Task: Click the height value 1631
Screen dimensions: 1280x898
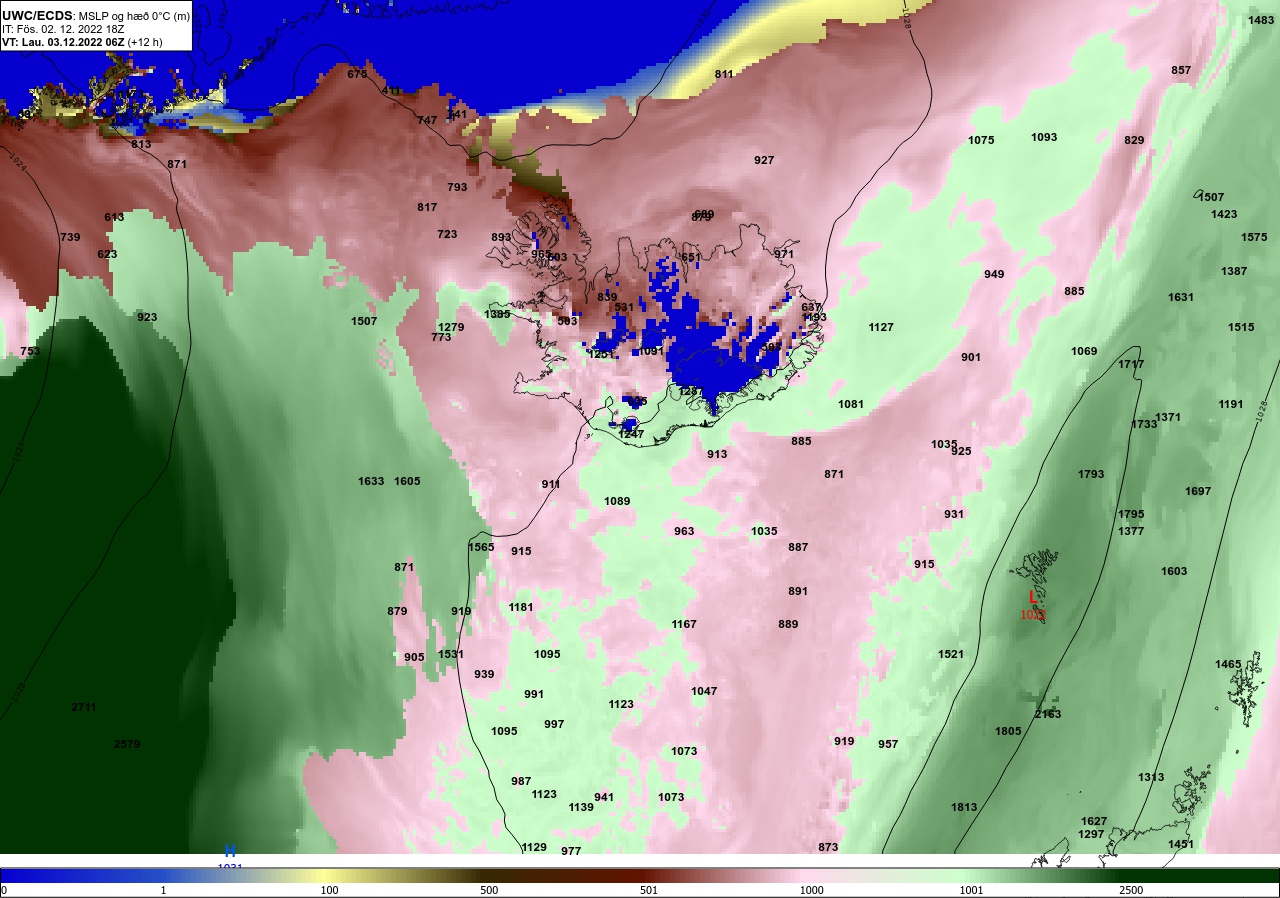Action: click(x=1181, y=297)
